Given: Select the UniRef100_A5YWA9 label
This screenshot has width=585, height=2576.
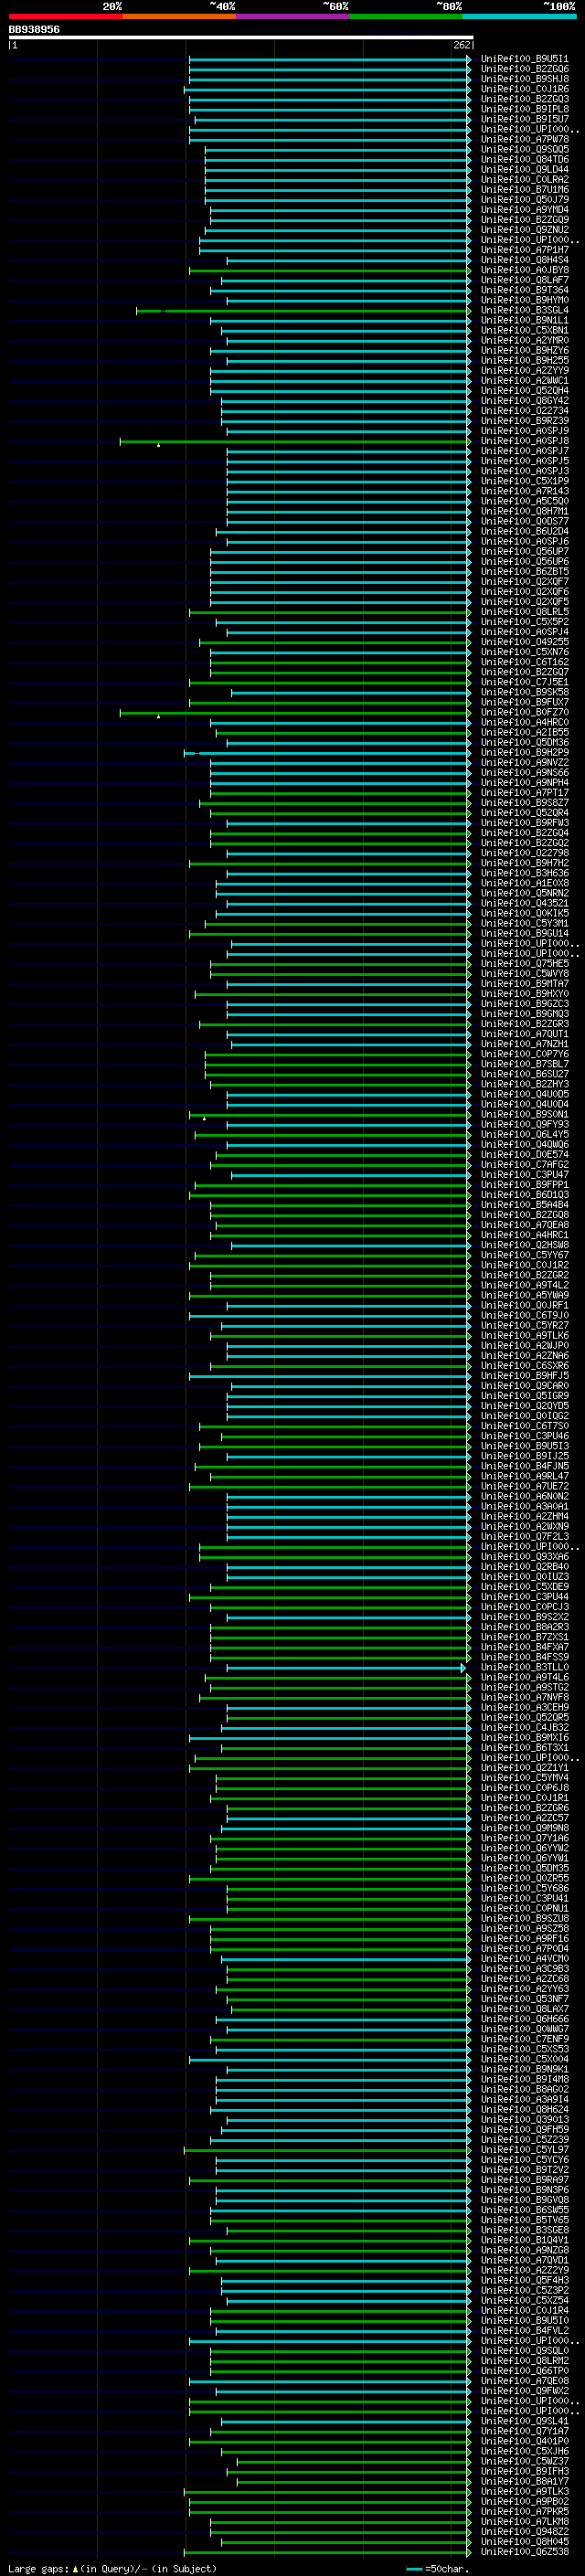Looking at the screenshot, I should [525, 1295].
